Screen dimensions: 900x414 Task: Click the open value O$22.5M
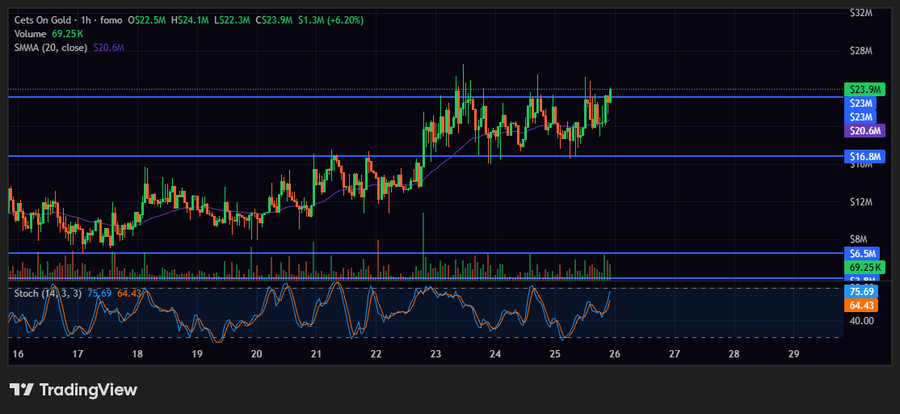pos(148,20)
